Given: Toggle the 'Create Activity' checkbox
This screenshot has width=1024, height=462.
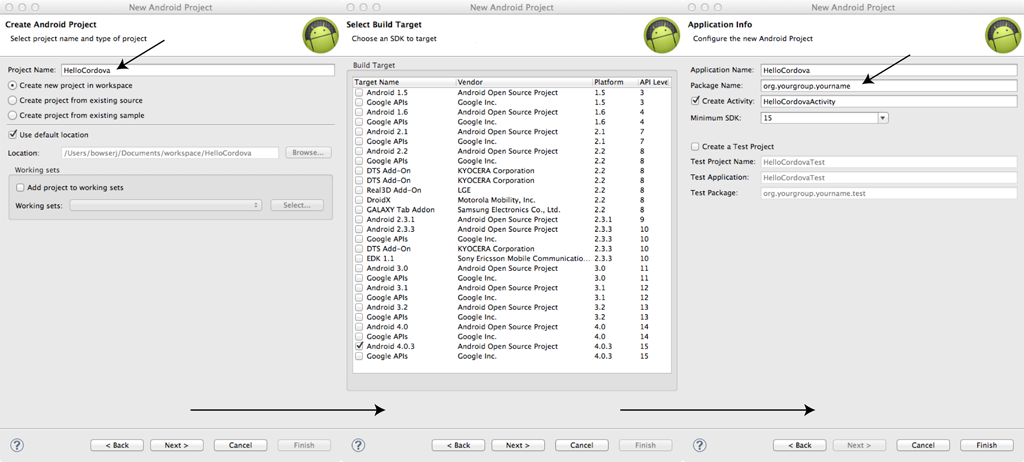Looking at the screenshot, I should click(x=696, y=101).
